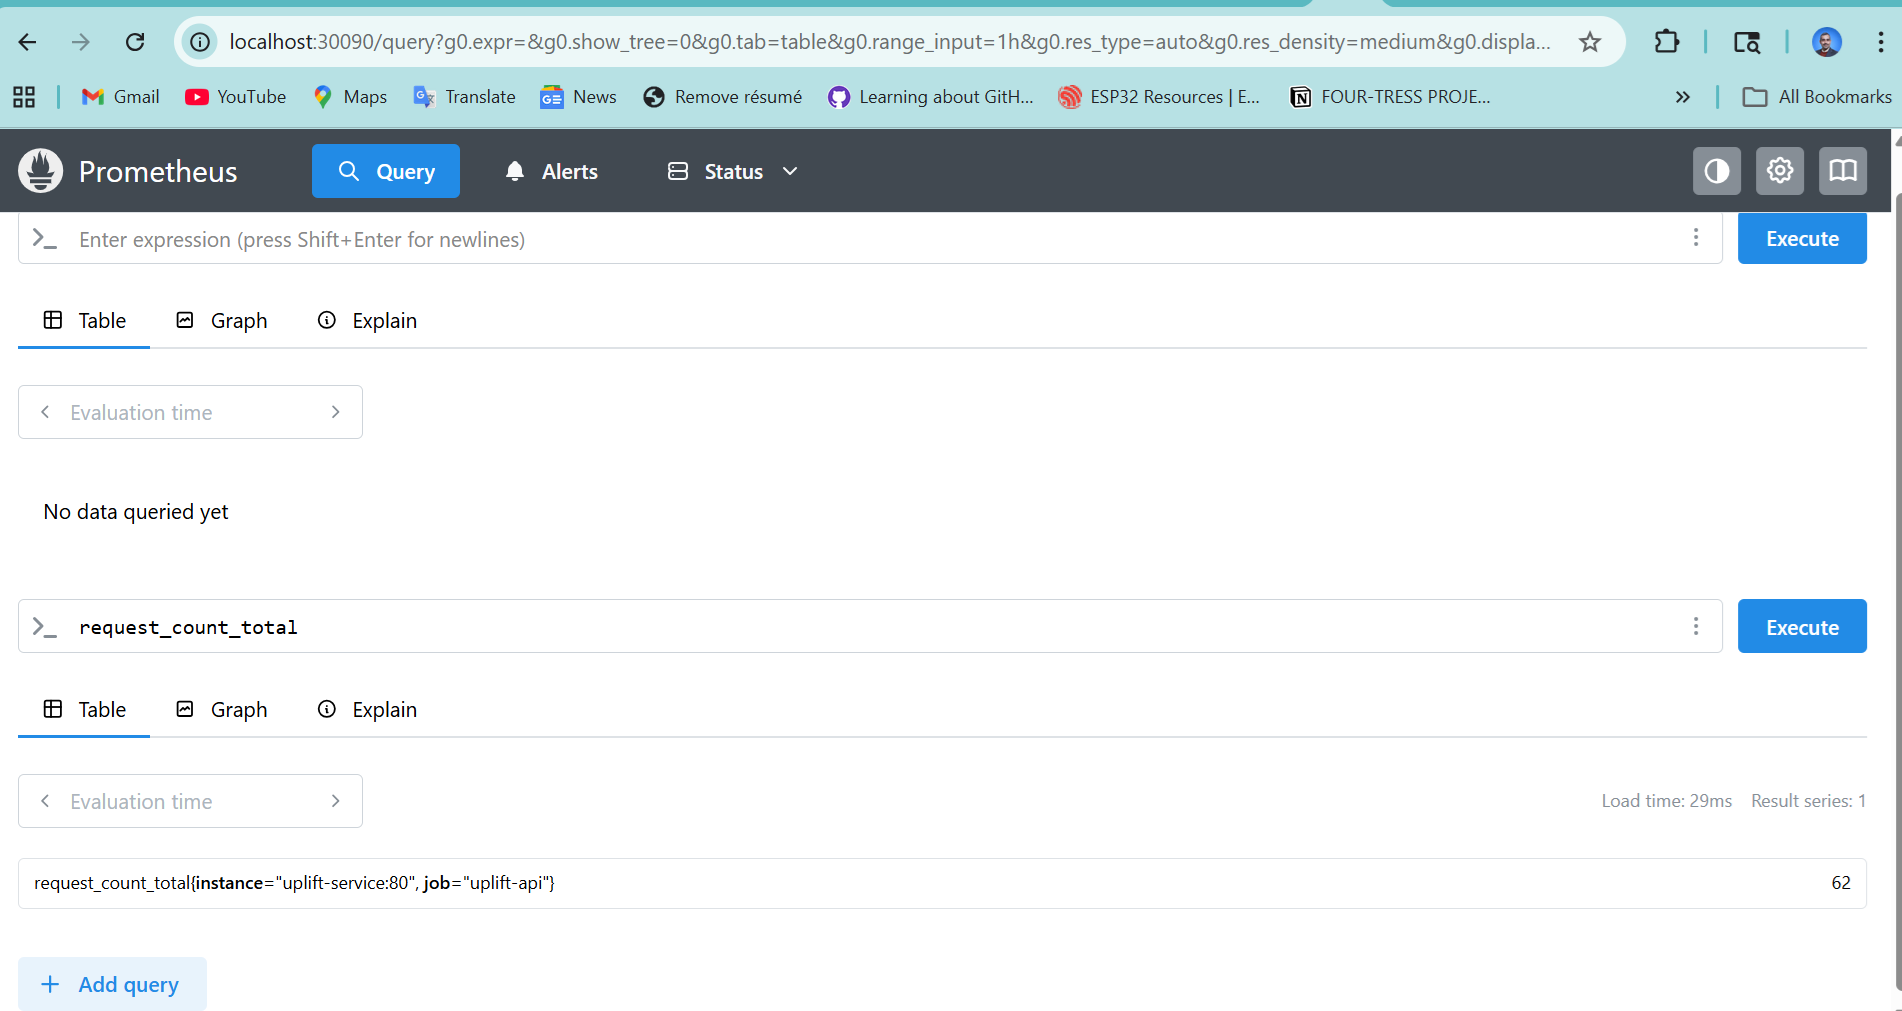Reload the page in the browser
Viewport: 1902px width, 1011px height.
[x=135, y=42]
